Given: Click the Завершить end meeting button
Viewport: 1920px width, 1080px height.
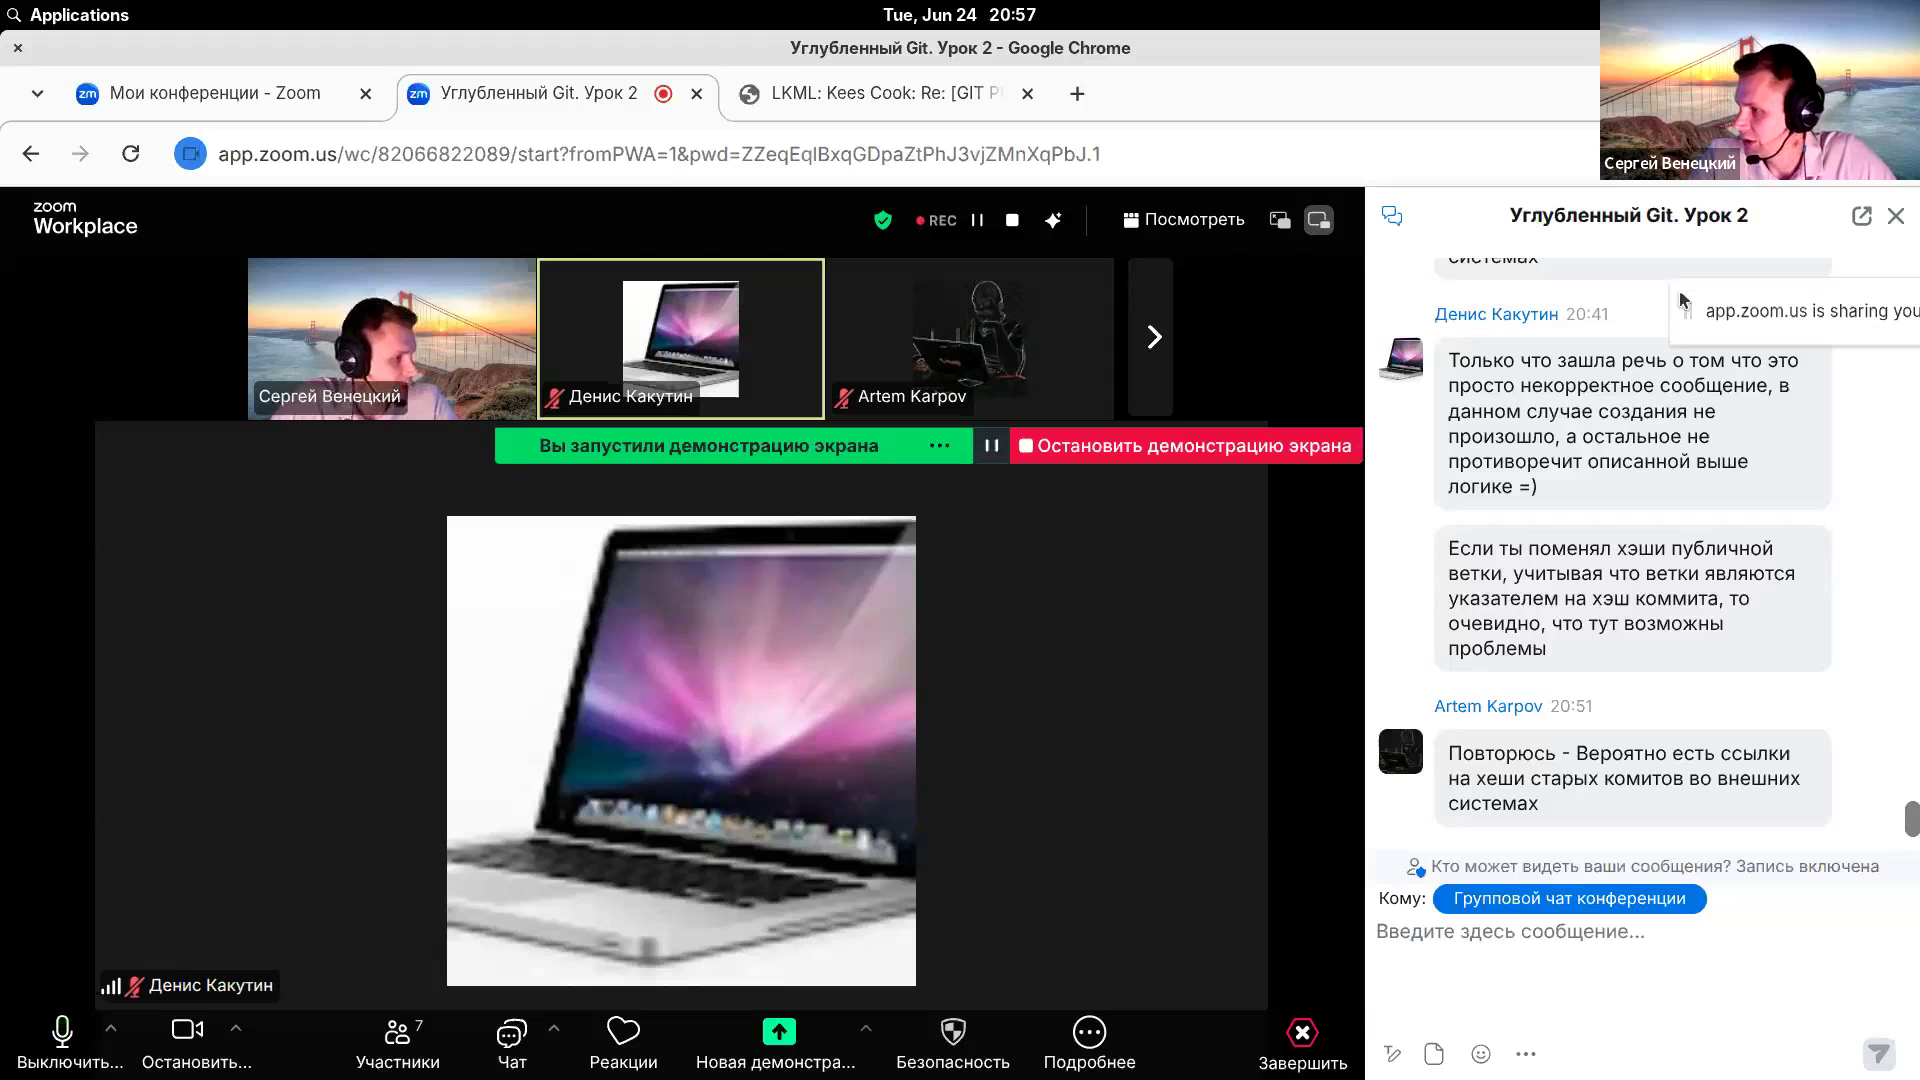Looking at the screenshot, I should point(1302,1042).
